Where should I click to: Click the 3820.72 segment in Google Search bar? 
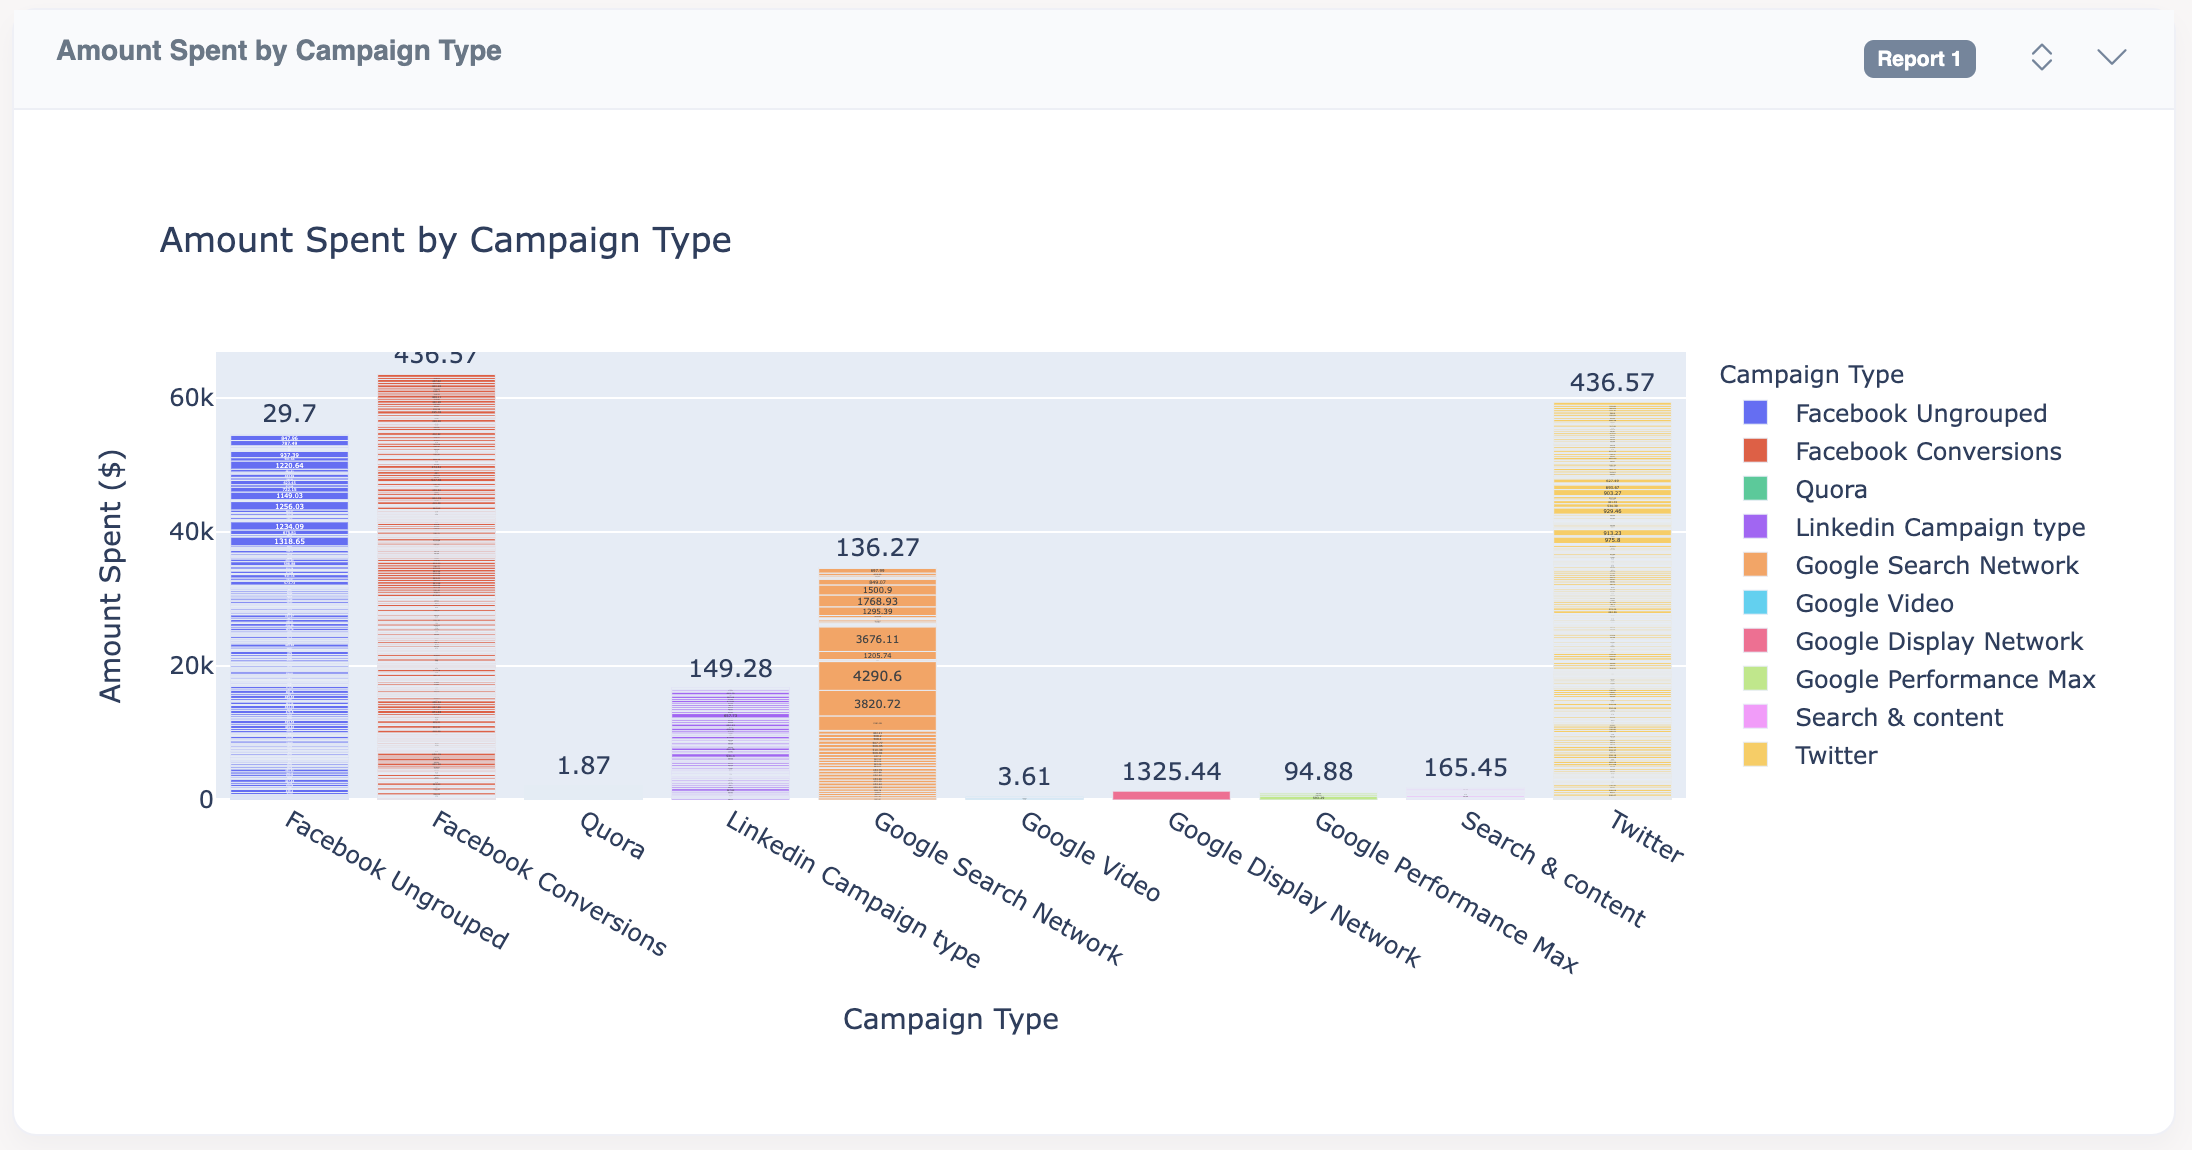pyautogui.click(x=877, y=704)
